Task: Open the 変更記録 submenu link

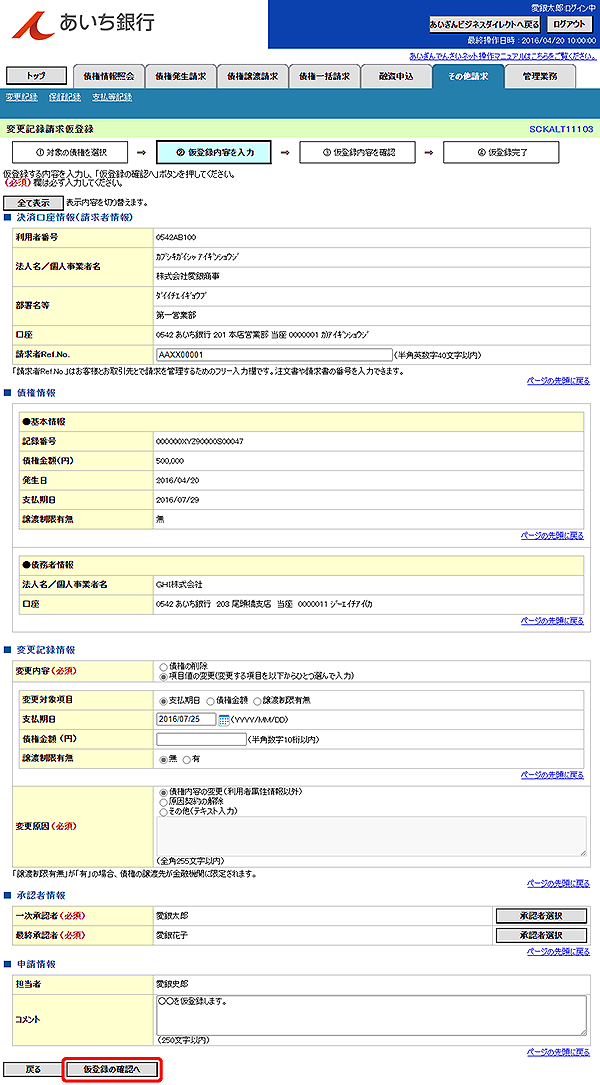Action: [21, 97]
